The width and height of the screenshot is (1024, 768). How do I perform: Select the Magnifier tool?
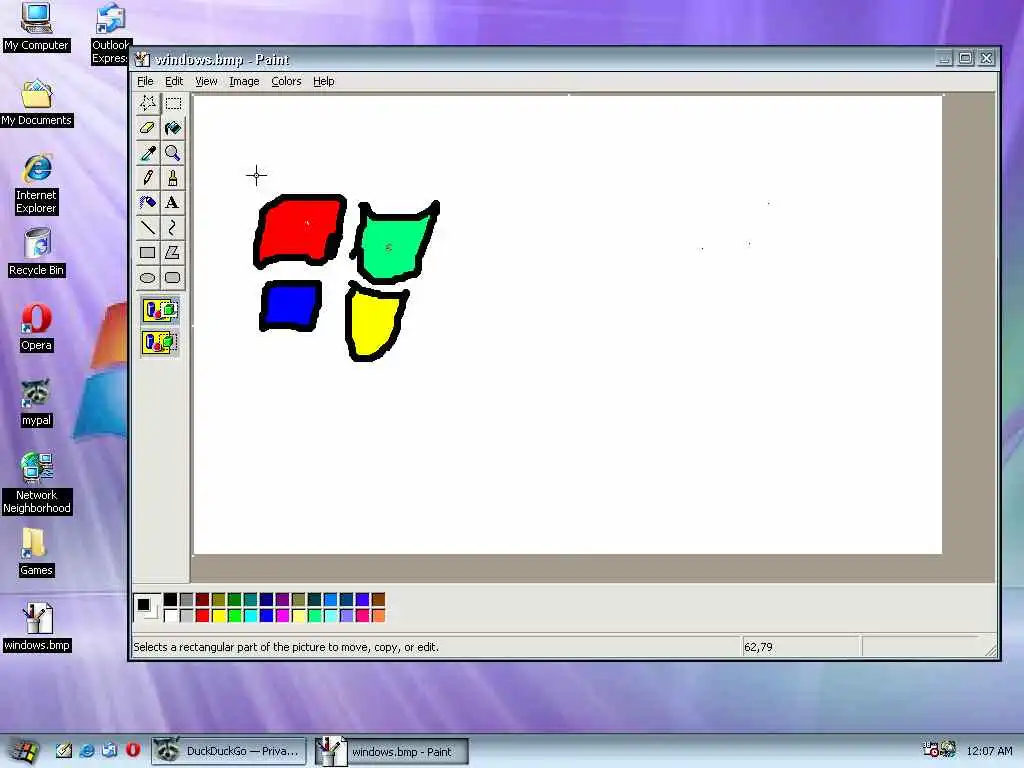point(173,153)
